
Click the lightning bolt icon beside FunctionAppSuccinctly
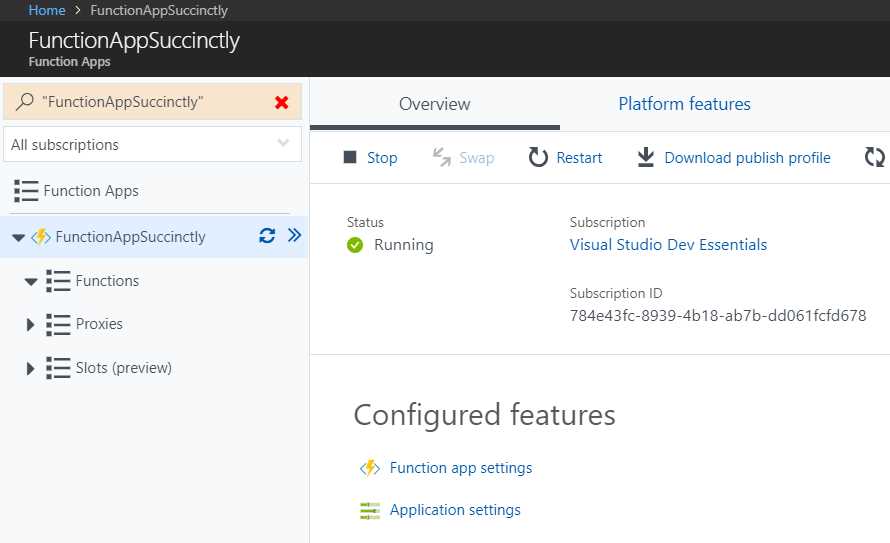(x=41, y=237)
